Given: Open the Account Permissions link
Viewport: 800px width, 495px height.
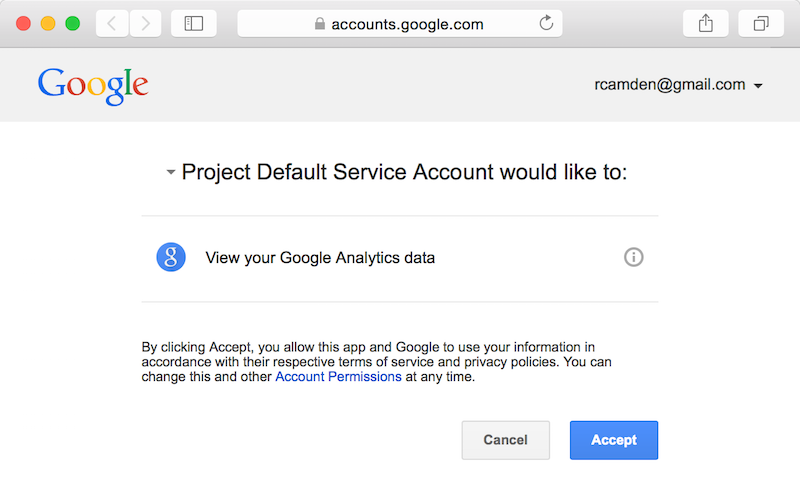Looking at the screenshot, I should (338, 377).
